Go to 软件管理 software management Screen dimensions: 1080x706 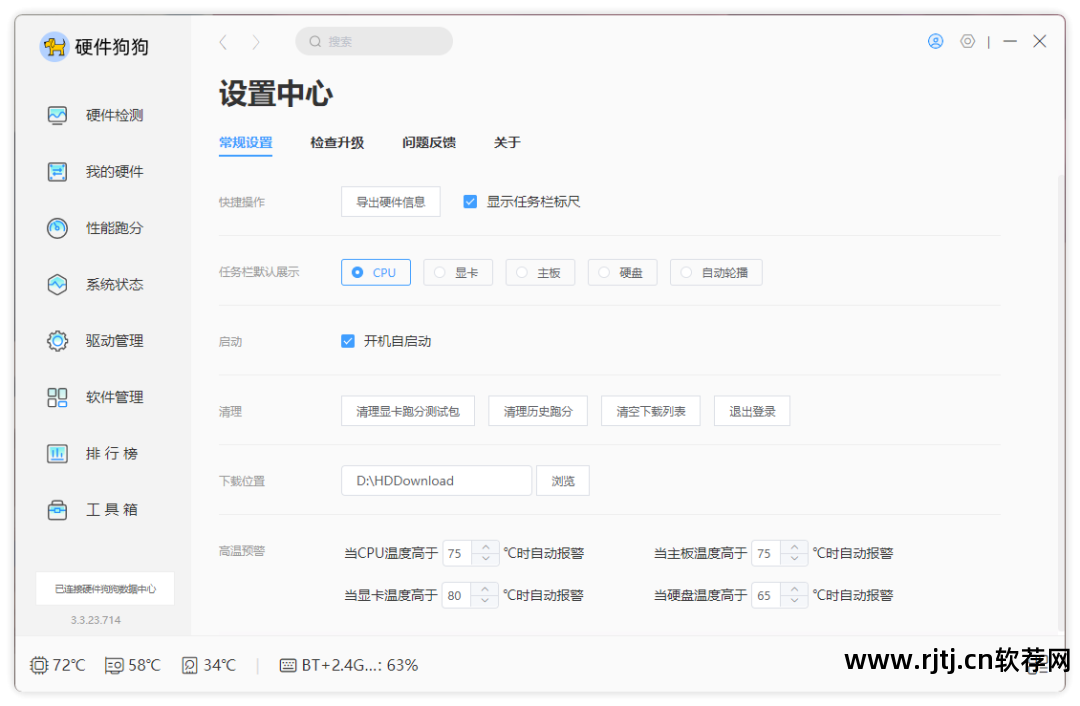[113, 397]
